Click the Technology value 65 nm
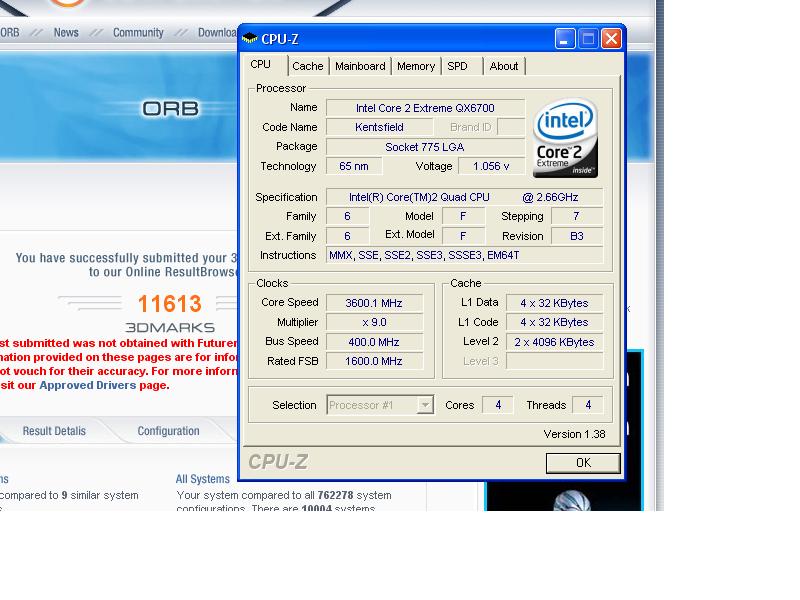Viewport: 800px width, 600px height. tap(354, 166)
